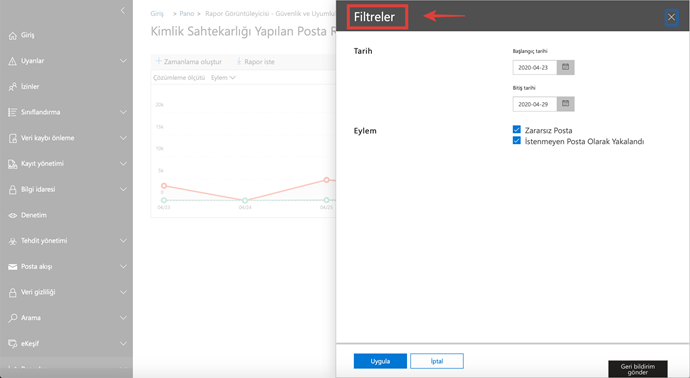The image size is (690, 378).
Task: Click the Denetim eye icon
Action: click(13, 215)
